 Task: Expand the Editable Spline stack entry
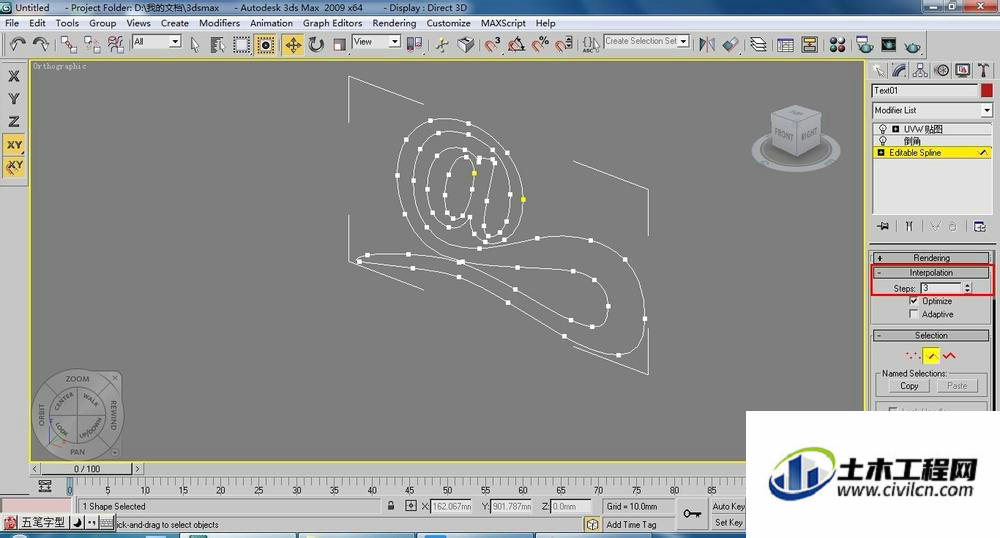click(x=881, y=153)
